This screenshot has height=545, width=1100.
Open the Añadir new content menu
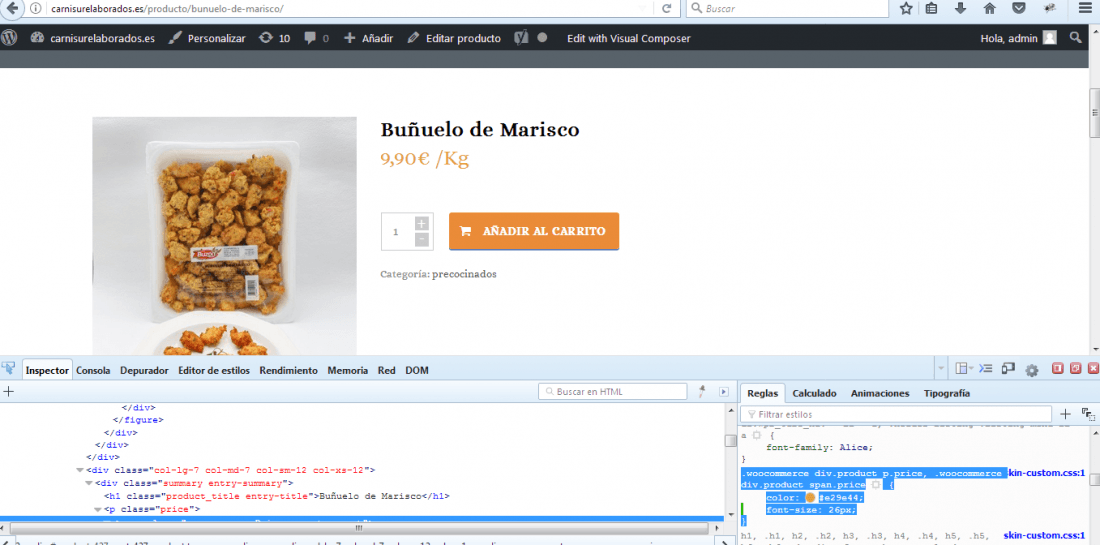tap(368, 39)
